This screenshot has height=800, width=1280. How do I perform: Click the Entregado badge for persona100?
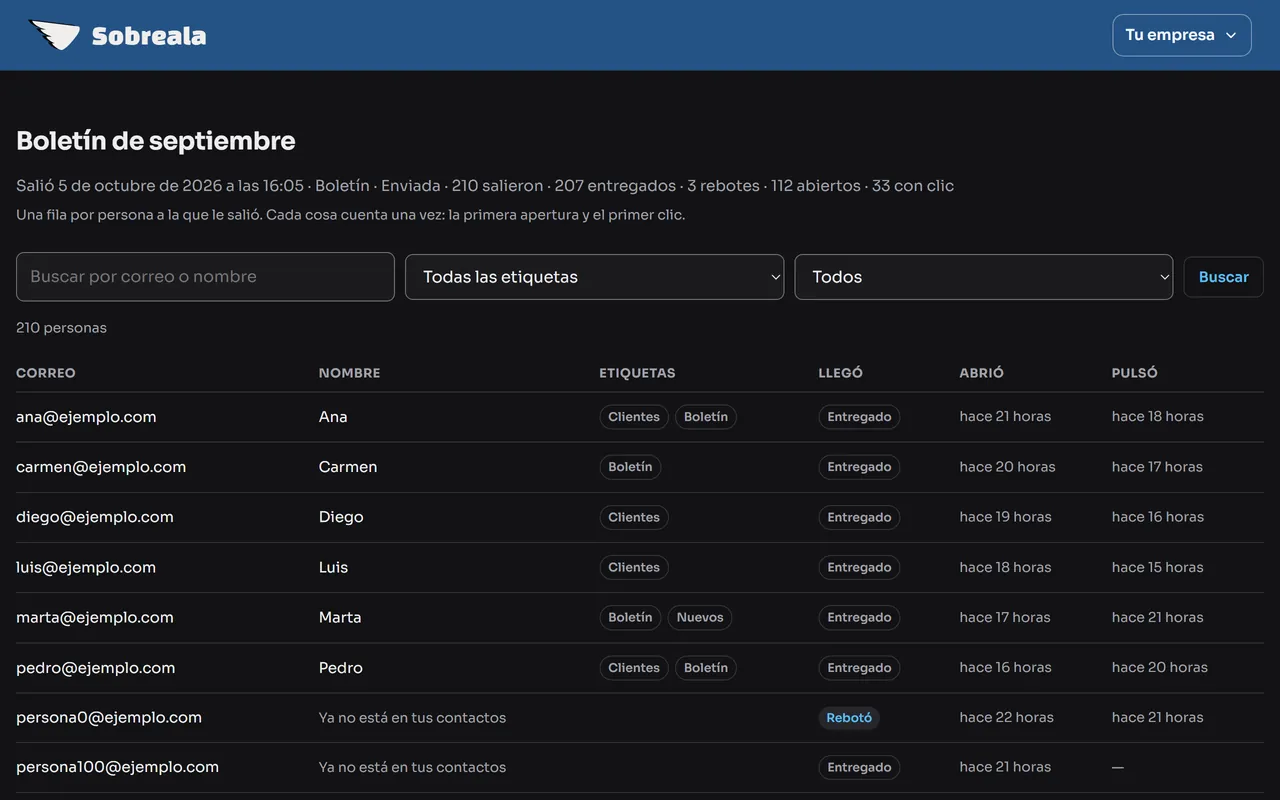(859, 767)
